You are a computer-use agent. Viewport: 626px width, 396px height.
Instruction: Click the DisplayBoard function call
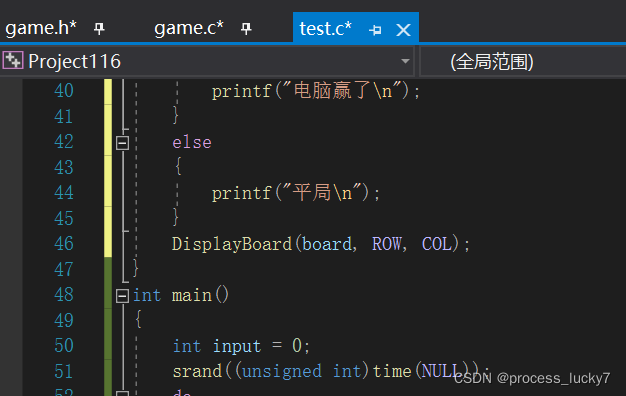tap(232, 244)
